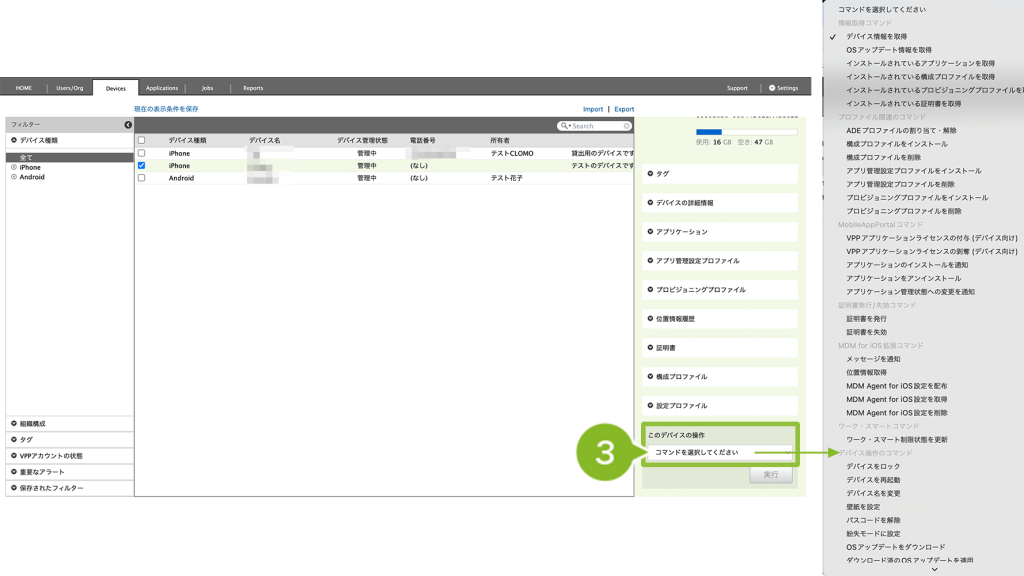The image size is (1024, 576).
Task: Click the Android filter plus icon
Action: pyautogui.click(x=14, y=177)
